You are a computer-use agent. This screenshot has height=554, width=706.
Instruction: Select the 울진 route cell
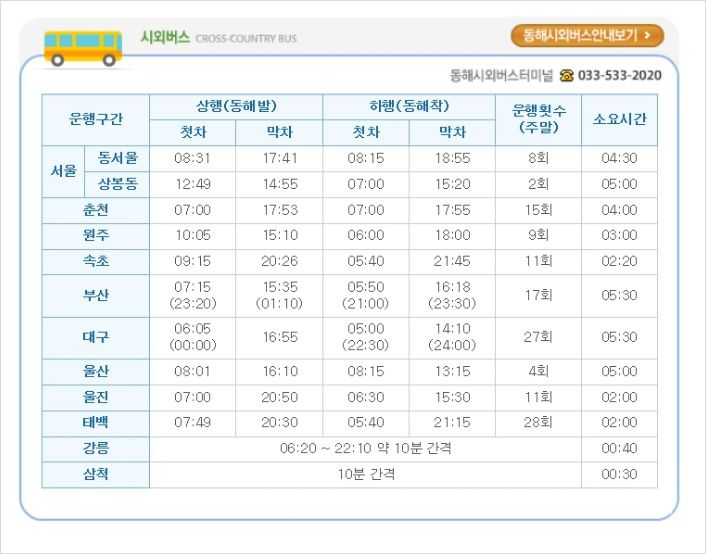(x=95, y=397)
